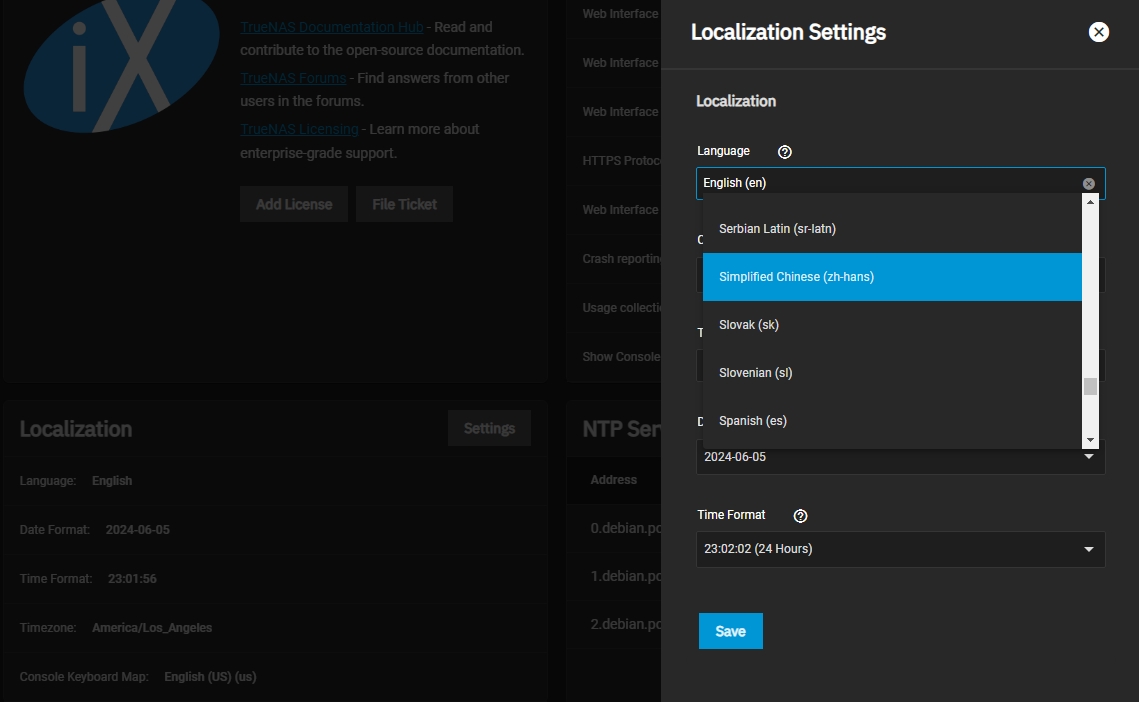Open the Localization card Settings button
The height and width of the screenshot is (702, 1139).
click(x=489, y=428)
